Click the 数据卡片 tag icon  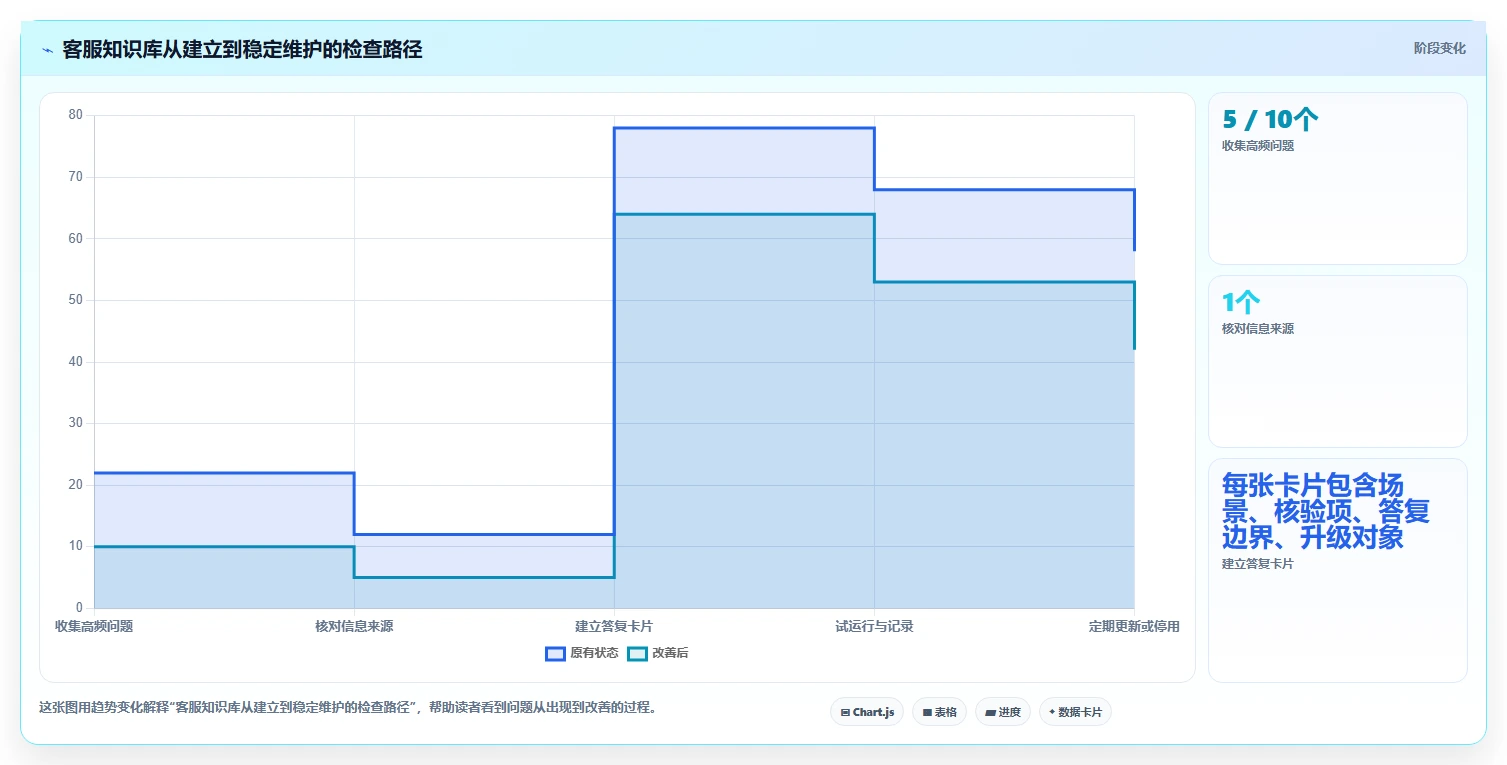[x=1052, y=713]
